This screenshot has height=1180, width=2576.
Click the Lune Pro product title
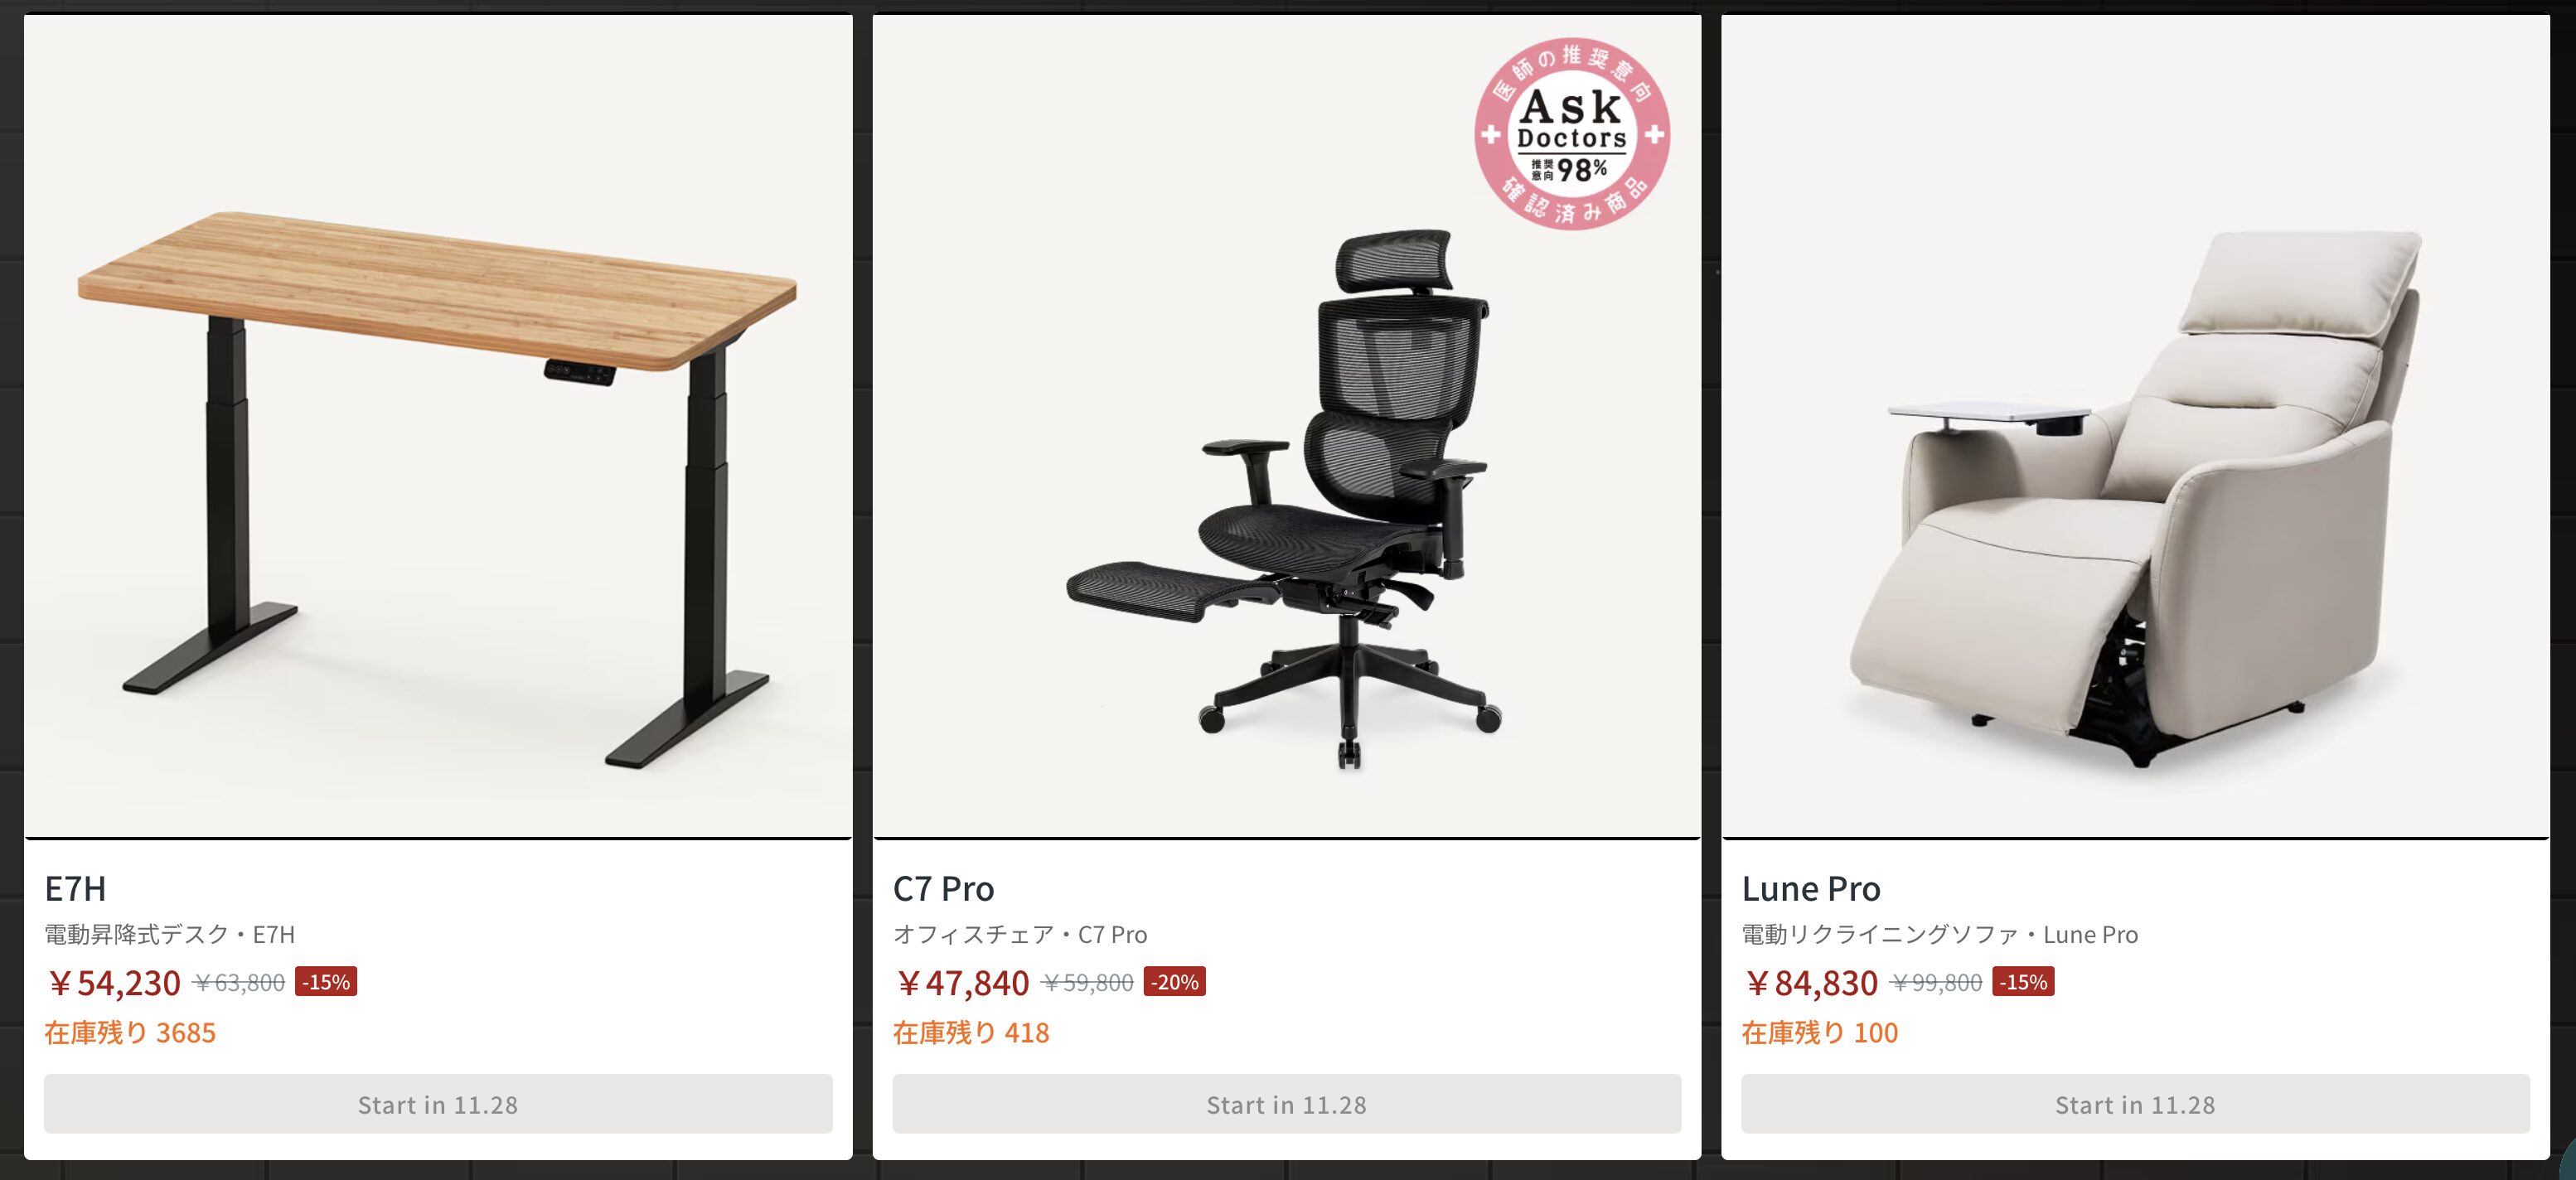point(1811,888)
